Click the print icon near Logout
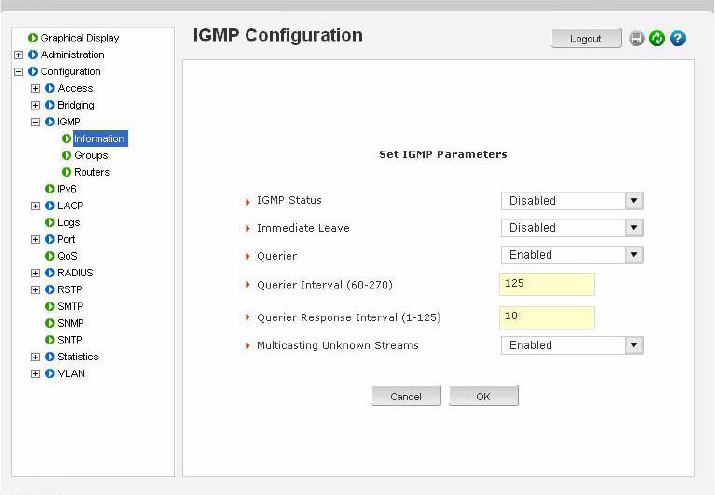The height and width of the screenshot is (495, 715). pyautogui.click(x=637, y=38)
